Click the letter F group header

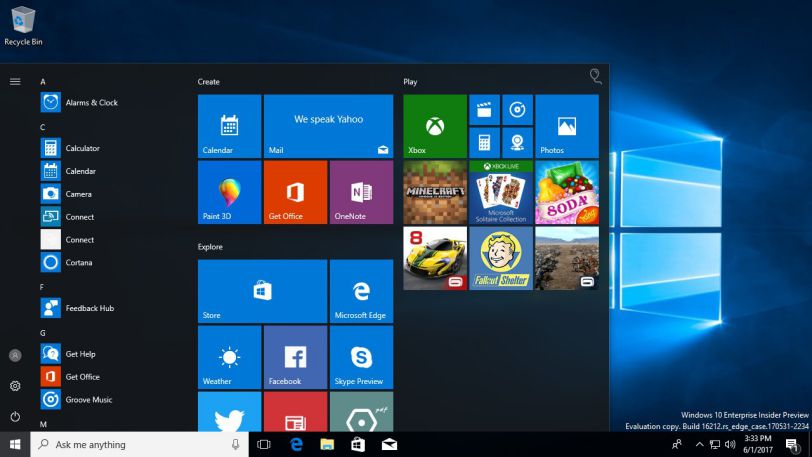(42, 287)
